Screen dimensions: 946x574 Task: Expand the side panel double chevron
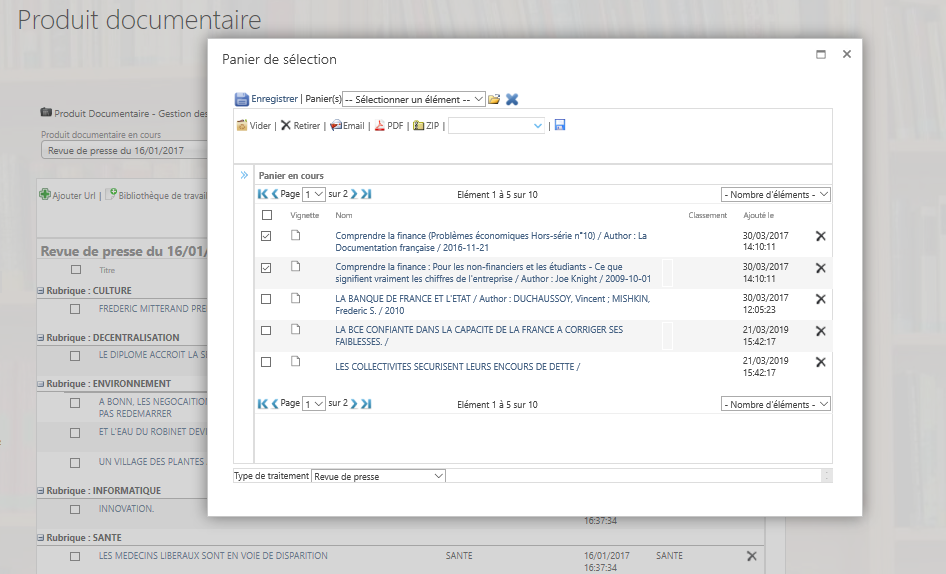244,175
